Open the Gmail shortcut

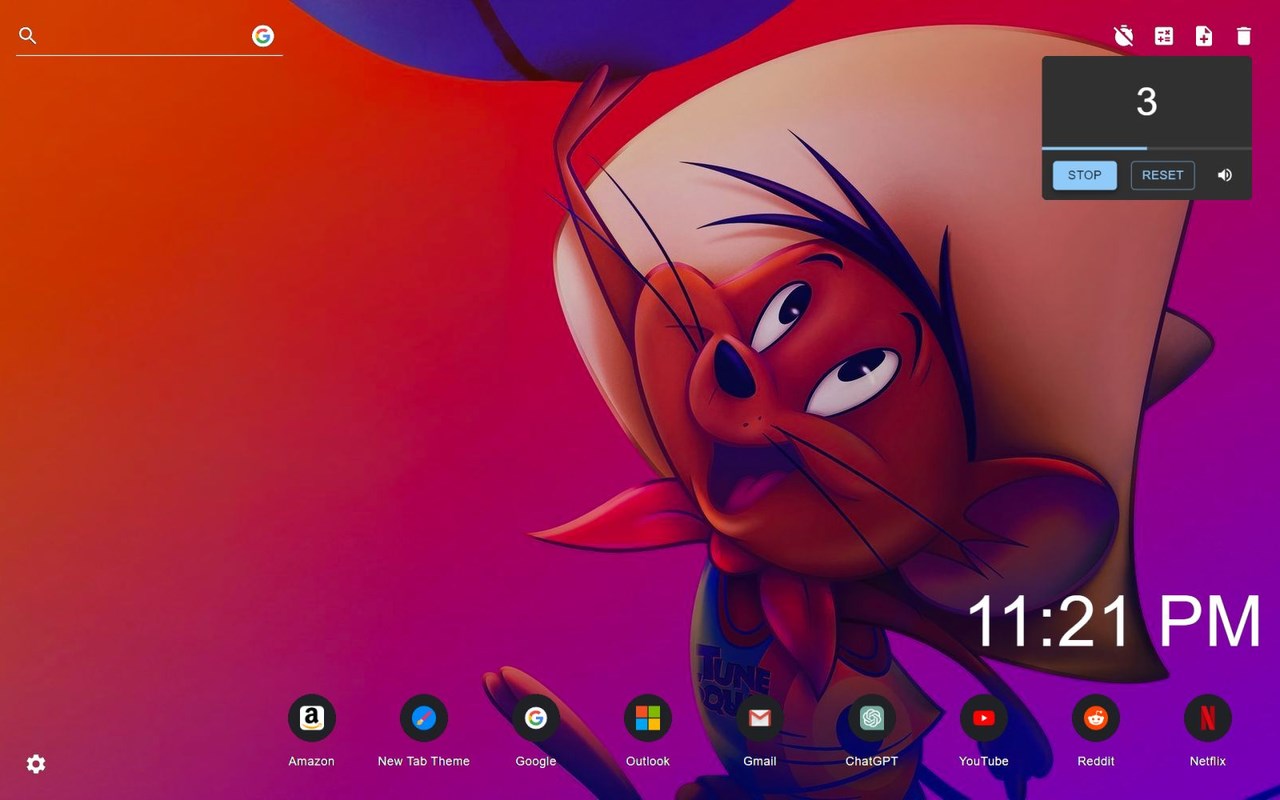[760, 731]
